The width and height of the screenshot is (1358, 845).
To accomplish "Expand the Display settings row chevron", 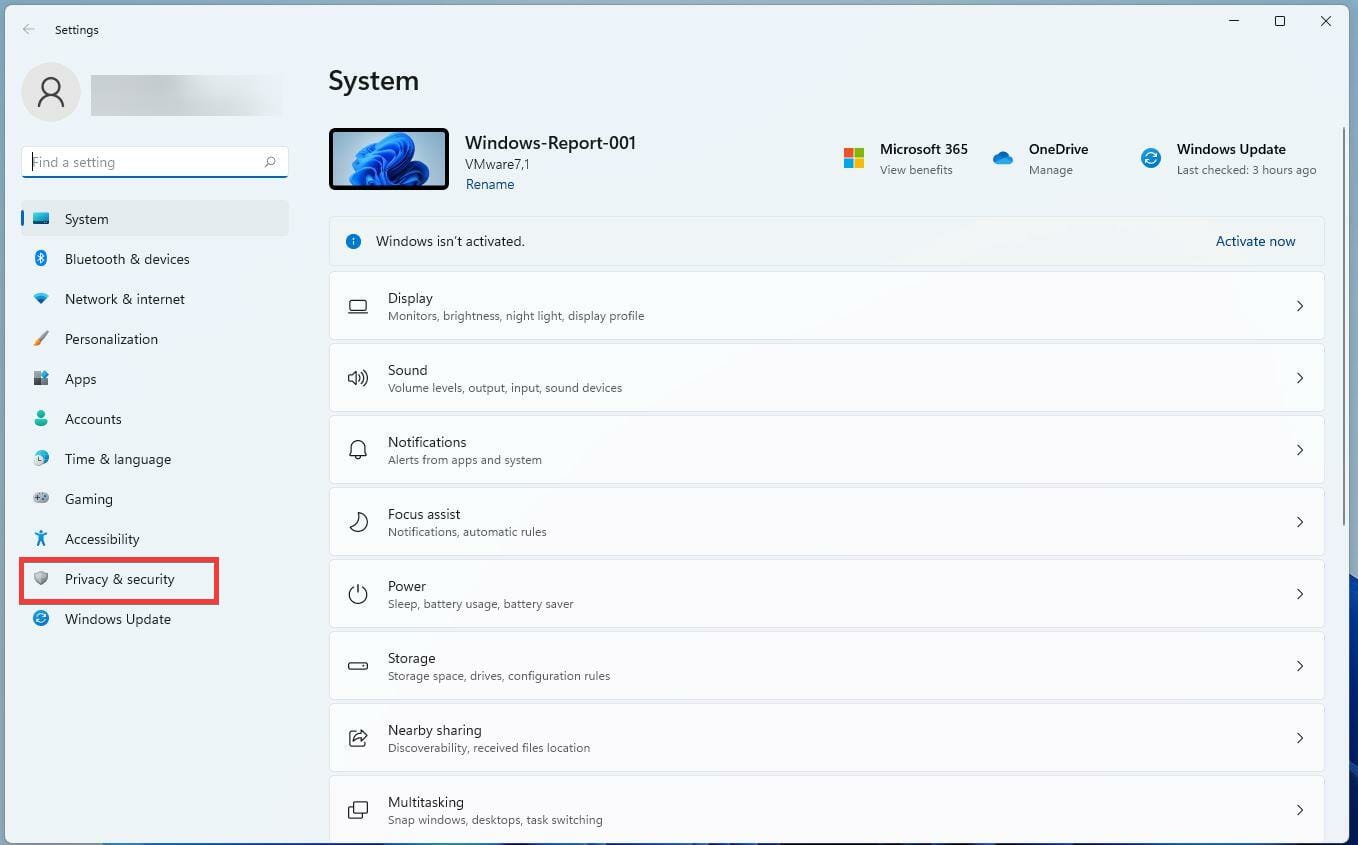I will pyautogui.click(x=1300, y=306).
